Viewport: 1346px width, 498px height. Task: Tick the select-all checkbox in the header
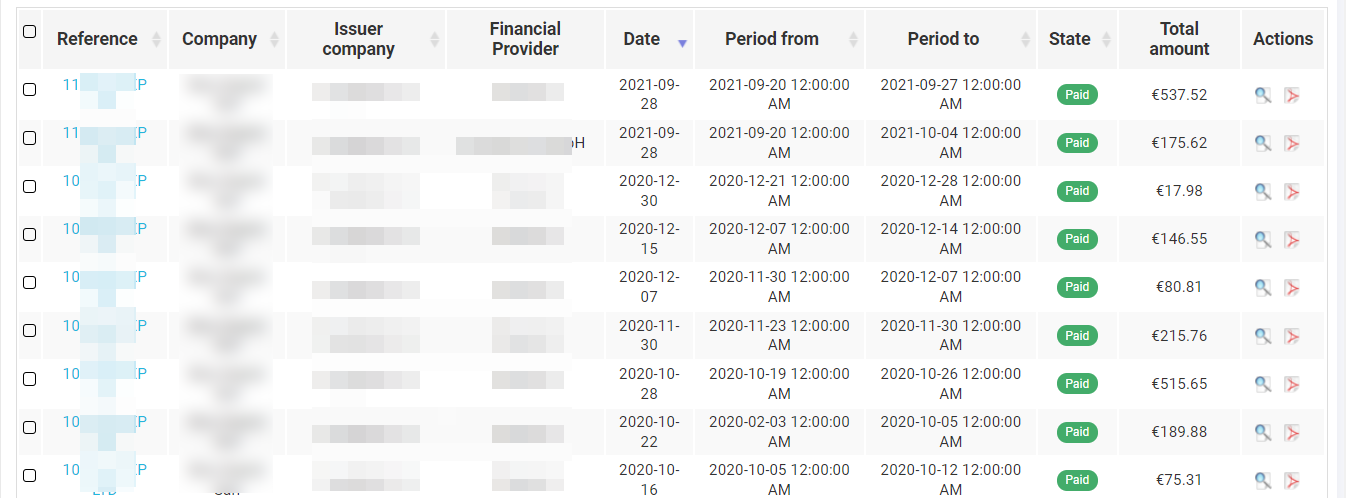click(29, 31)
